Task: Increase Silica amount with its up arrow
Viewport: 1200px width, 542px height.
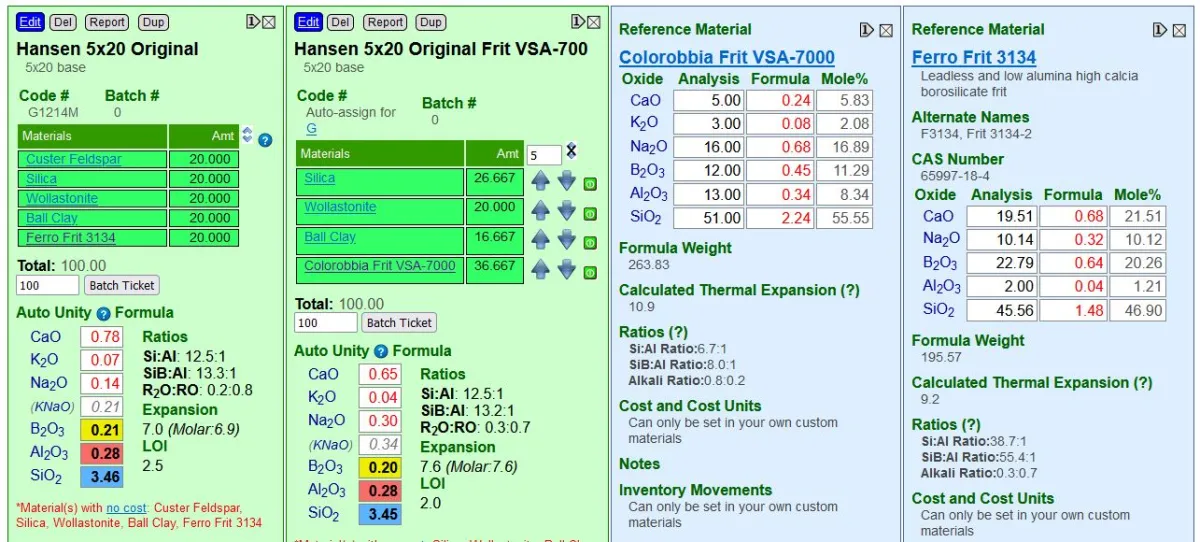Action: point(541,182)
